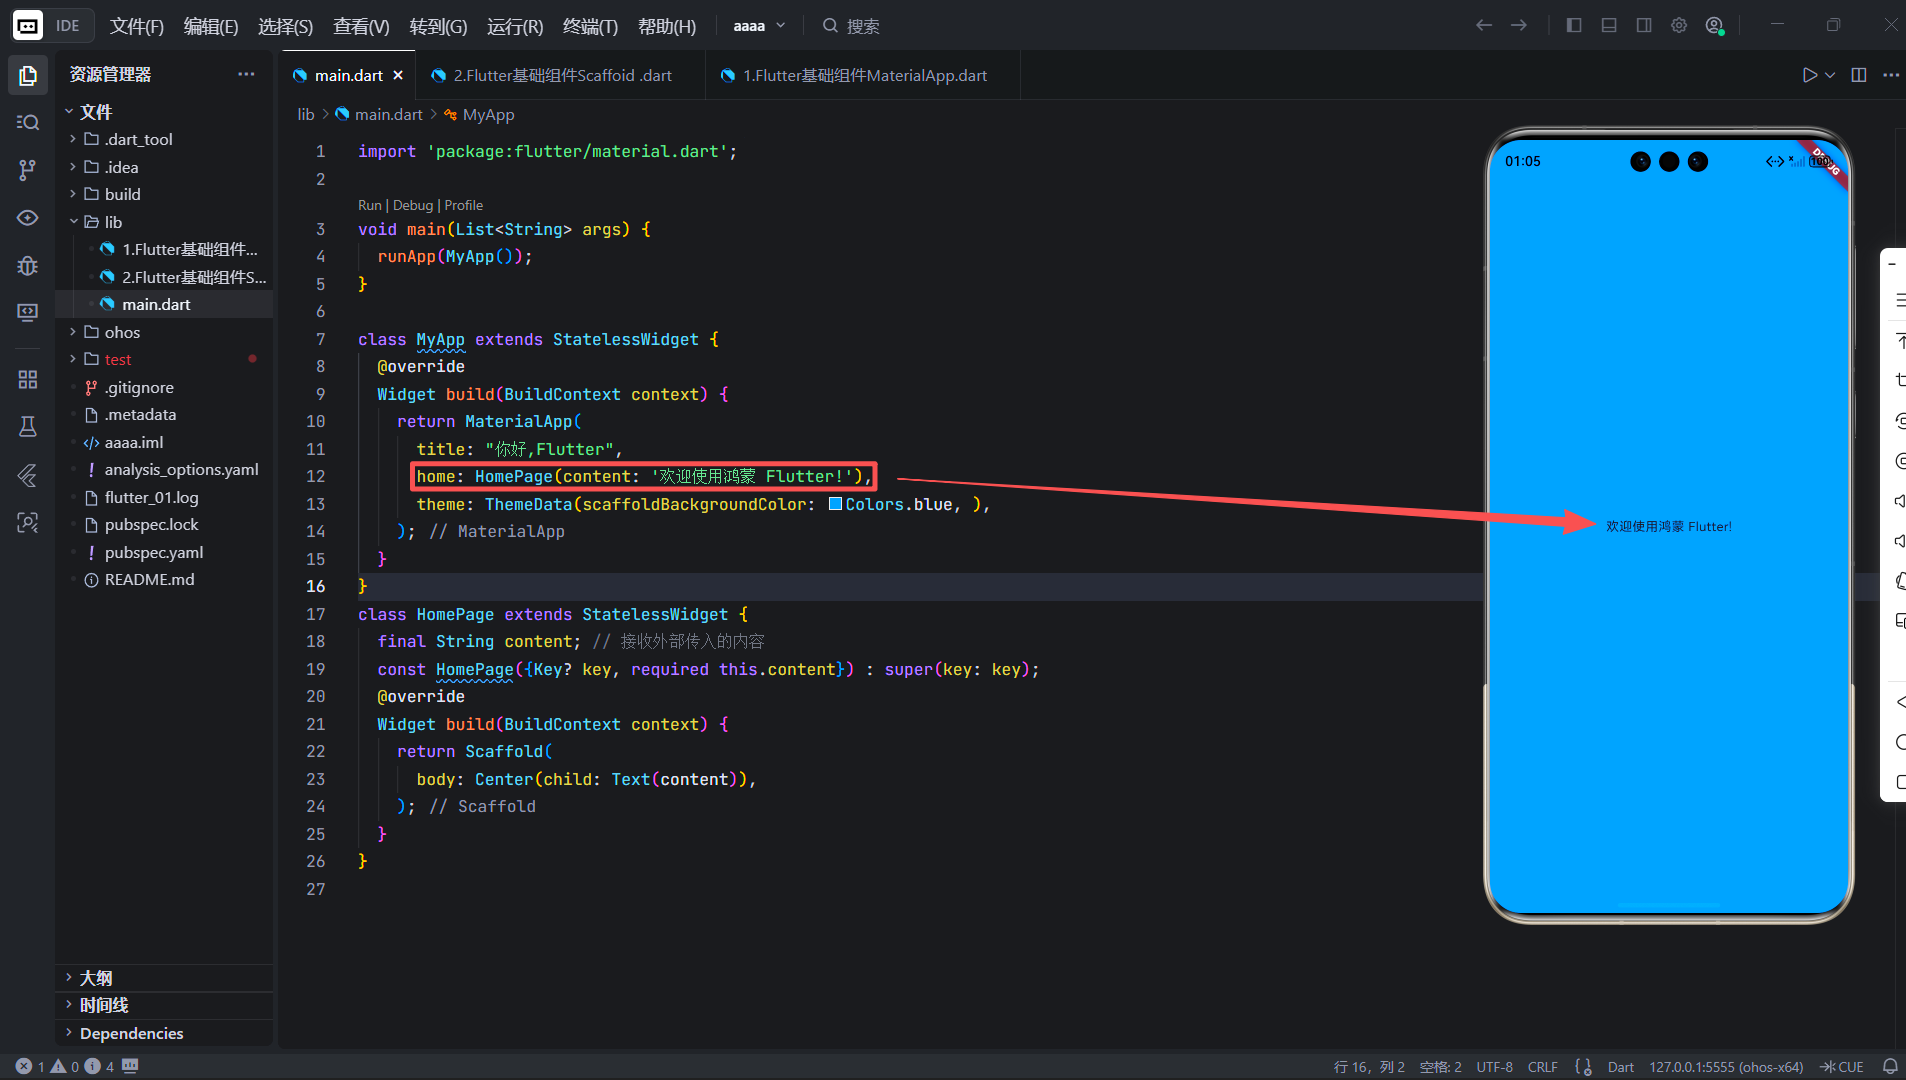1906x1080 pixels.
Task: Open the eye preview icon in sidebar
Action: (x=28, y=218)
